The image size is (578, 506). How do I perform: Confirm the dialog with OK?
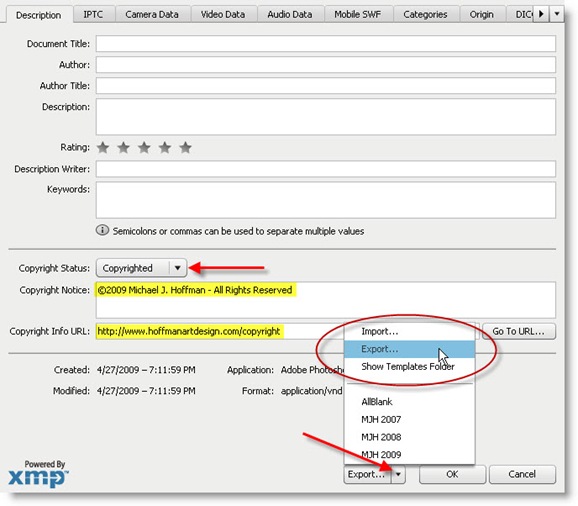tap(452, 474)
